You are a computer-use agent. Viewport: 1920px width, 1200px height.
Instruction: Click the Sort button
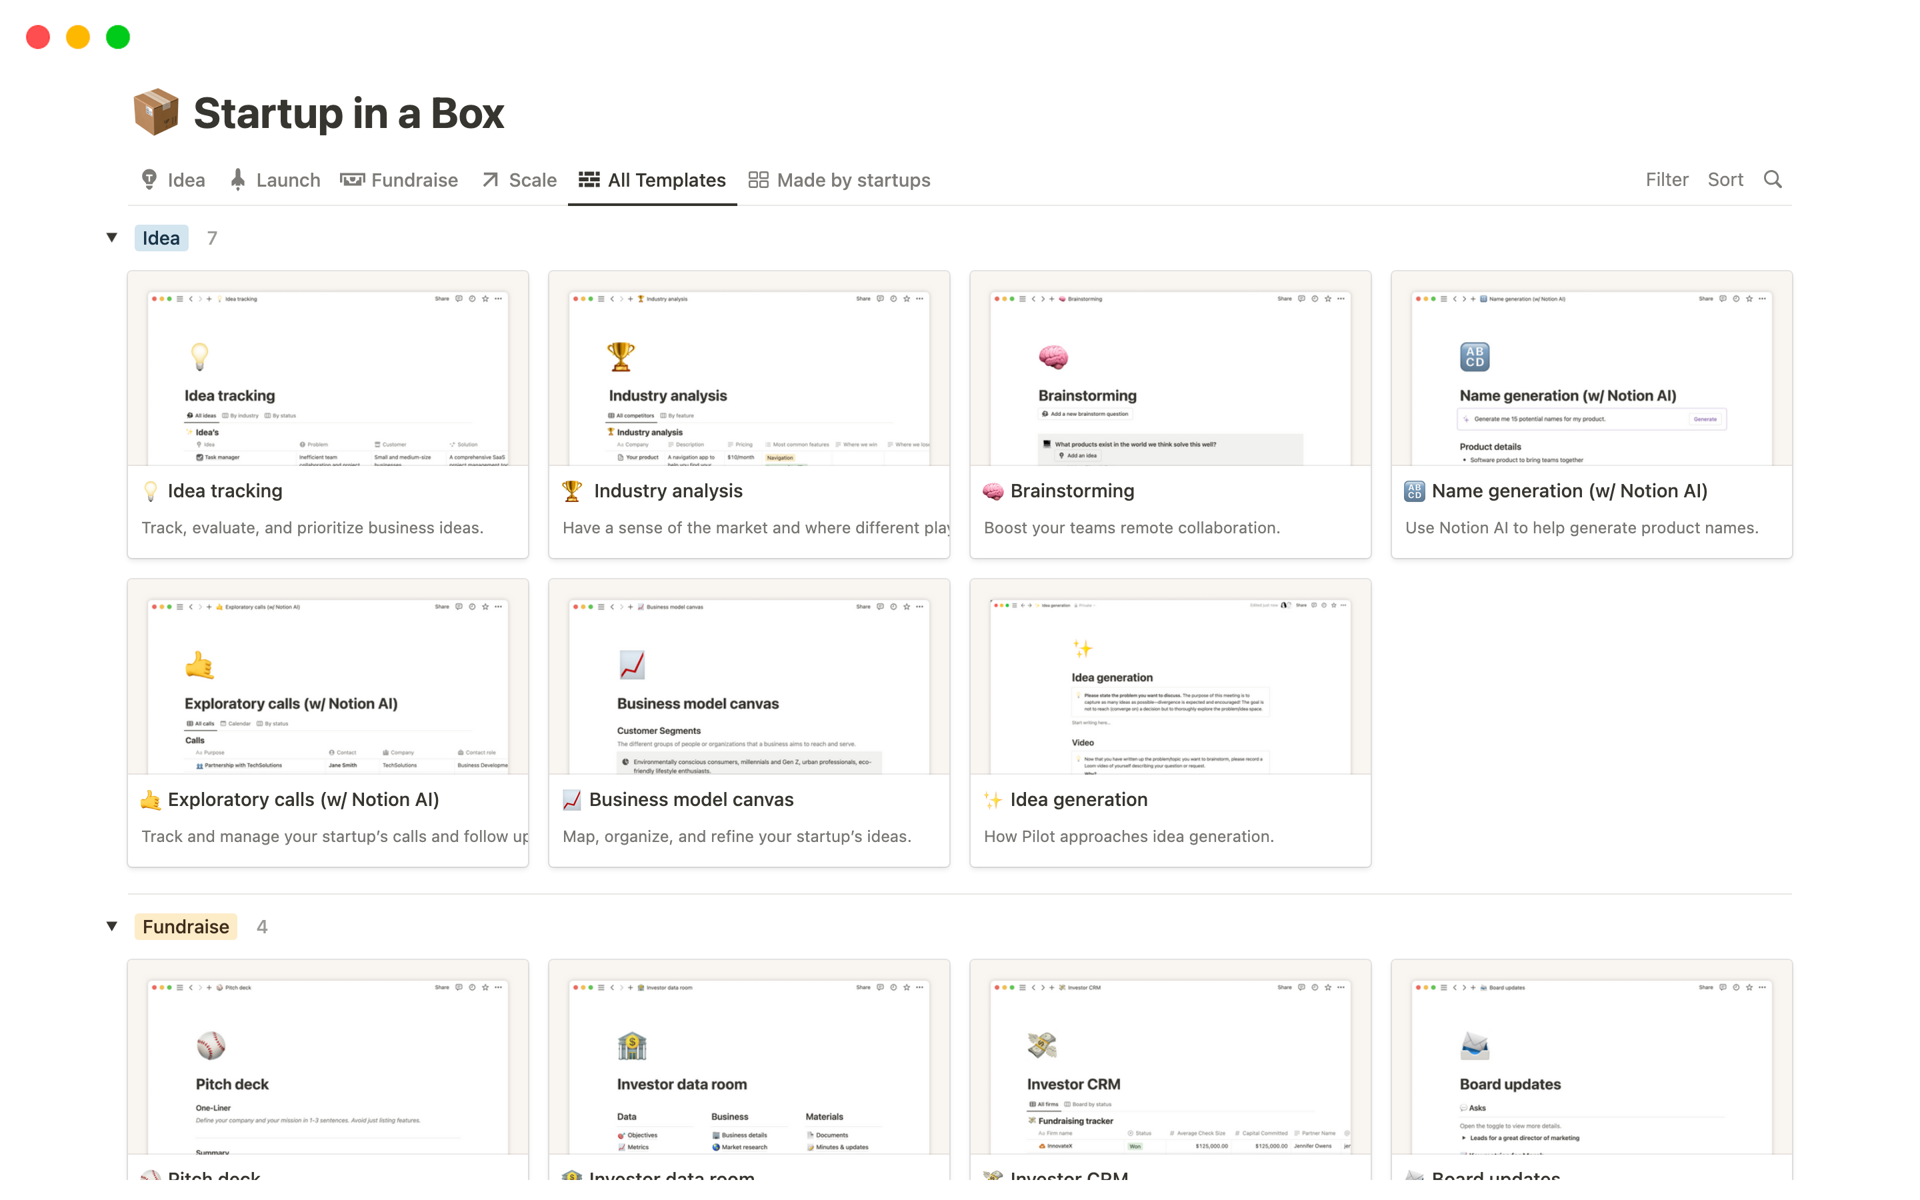(1724, 178)
